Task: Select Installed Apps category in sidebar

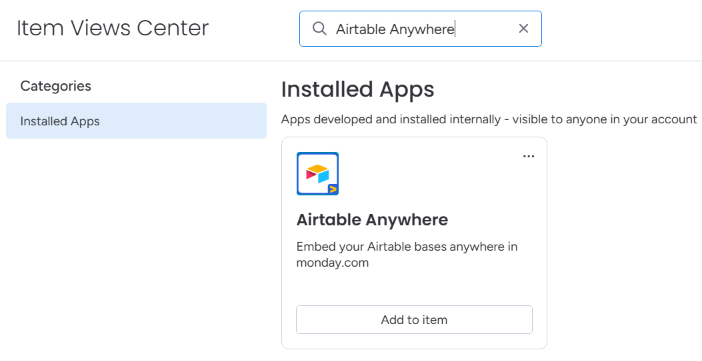Action: click(x=136, y=121)
